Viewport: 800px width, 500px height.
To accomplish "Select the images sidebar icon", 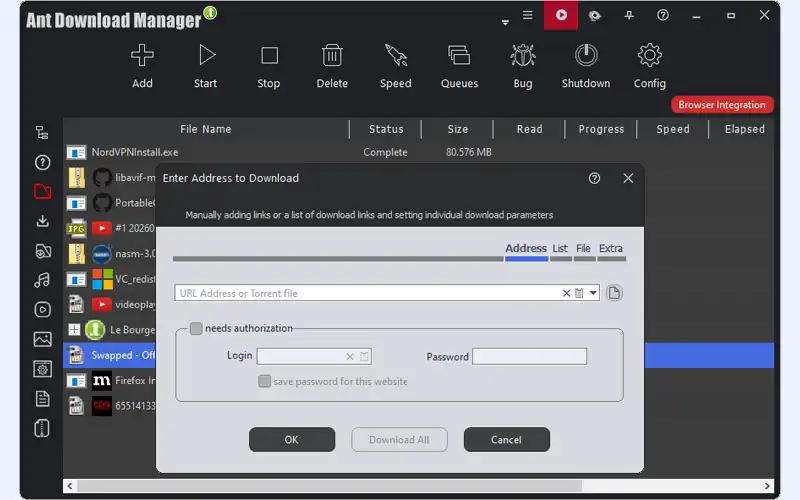I will tap(42, 339).
